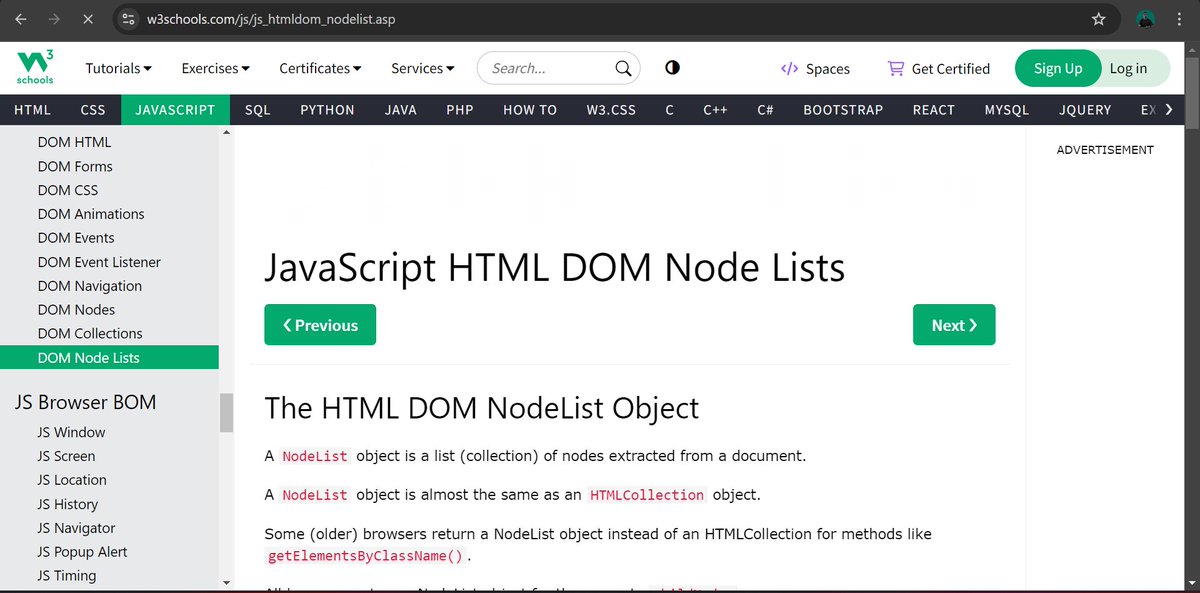This screenshot has width=1200, height=593.
Task: Click the Next button
Action: (x=953, y=324)
